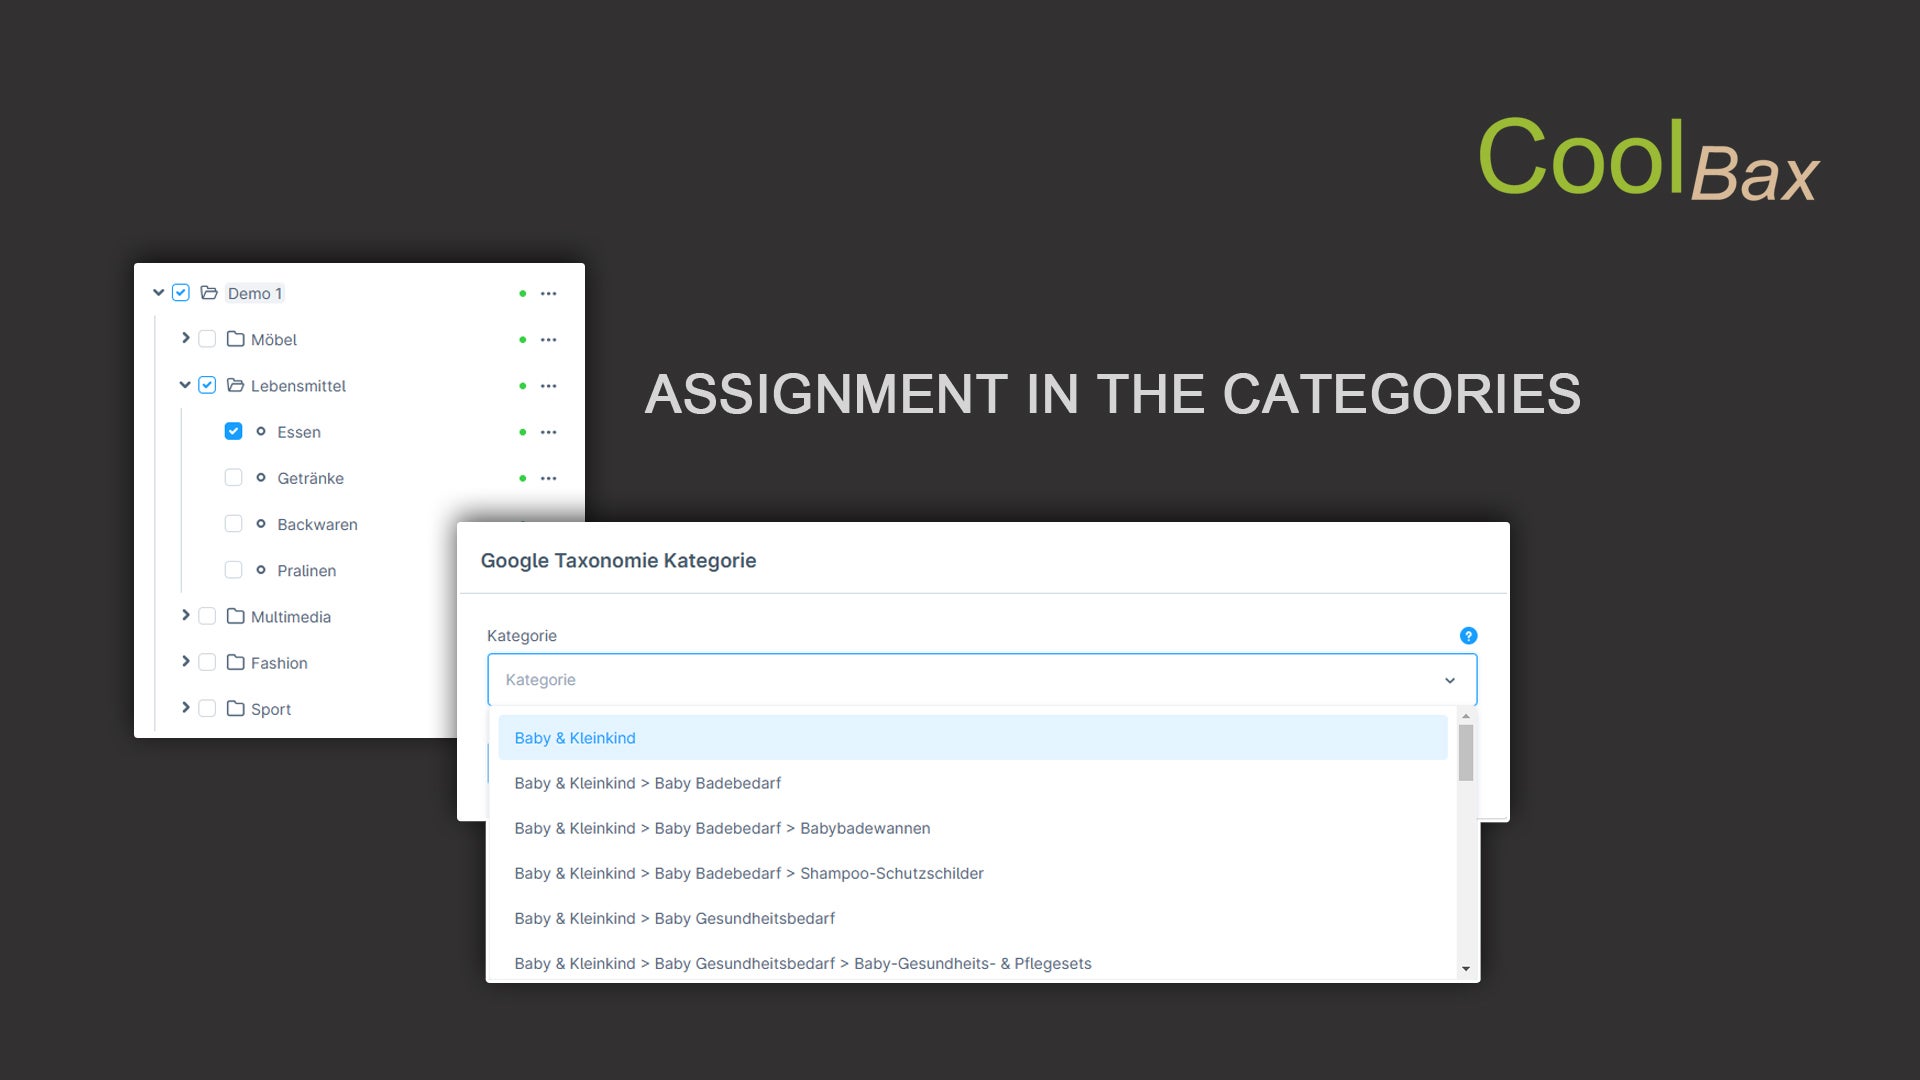Screen dimensions: 1920x1080
Task: Click the three-dot menu icon for Demo 1
Action: click(x=551, y=293)
